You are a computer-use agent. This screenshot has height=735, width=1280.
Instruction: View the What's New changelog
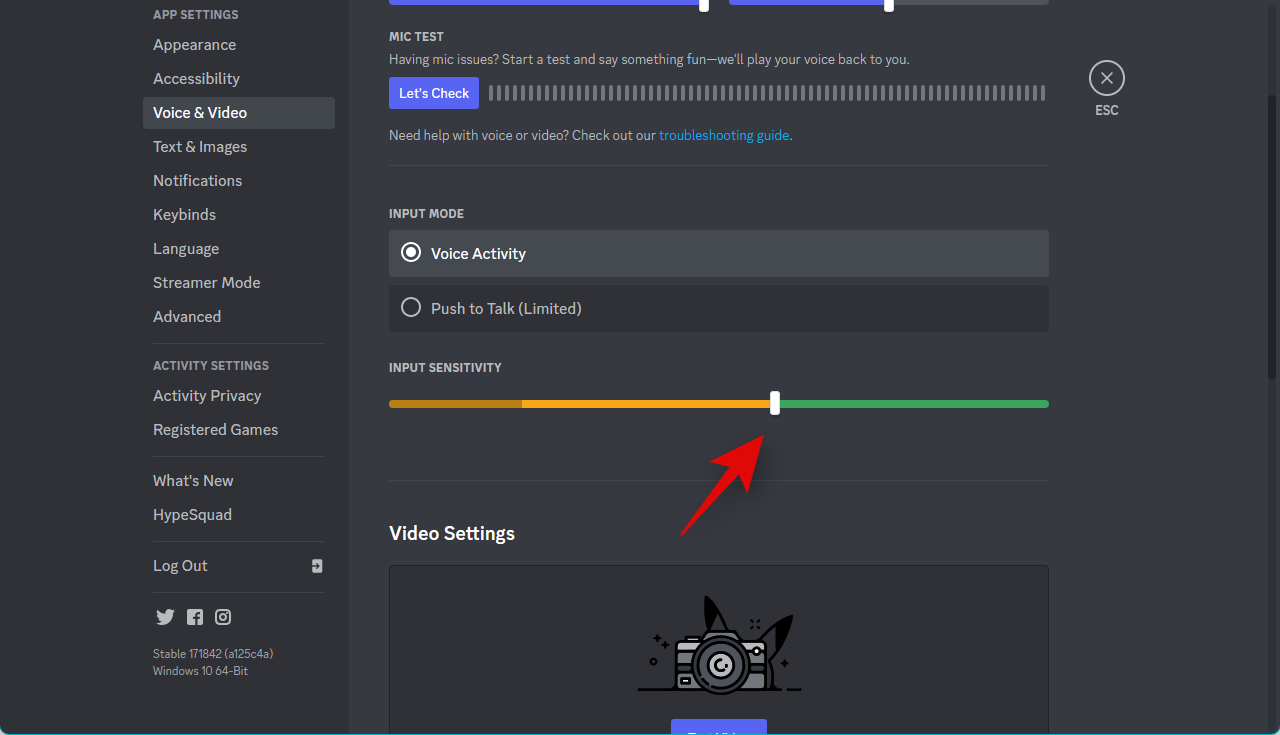(x=193, y=481)
